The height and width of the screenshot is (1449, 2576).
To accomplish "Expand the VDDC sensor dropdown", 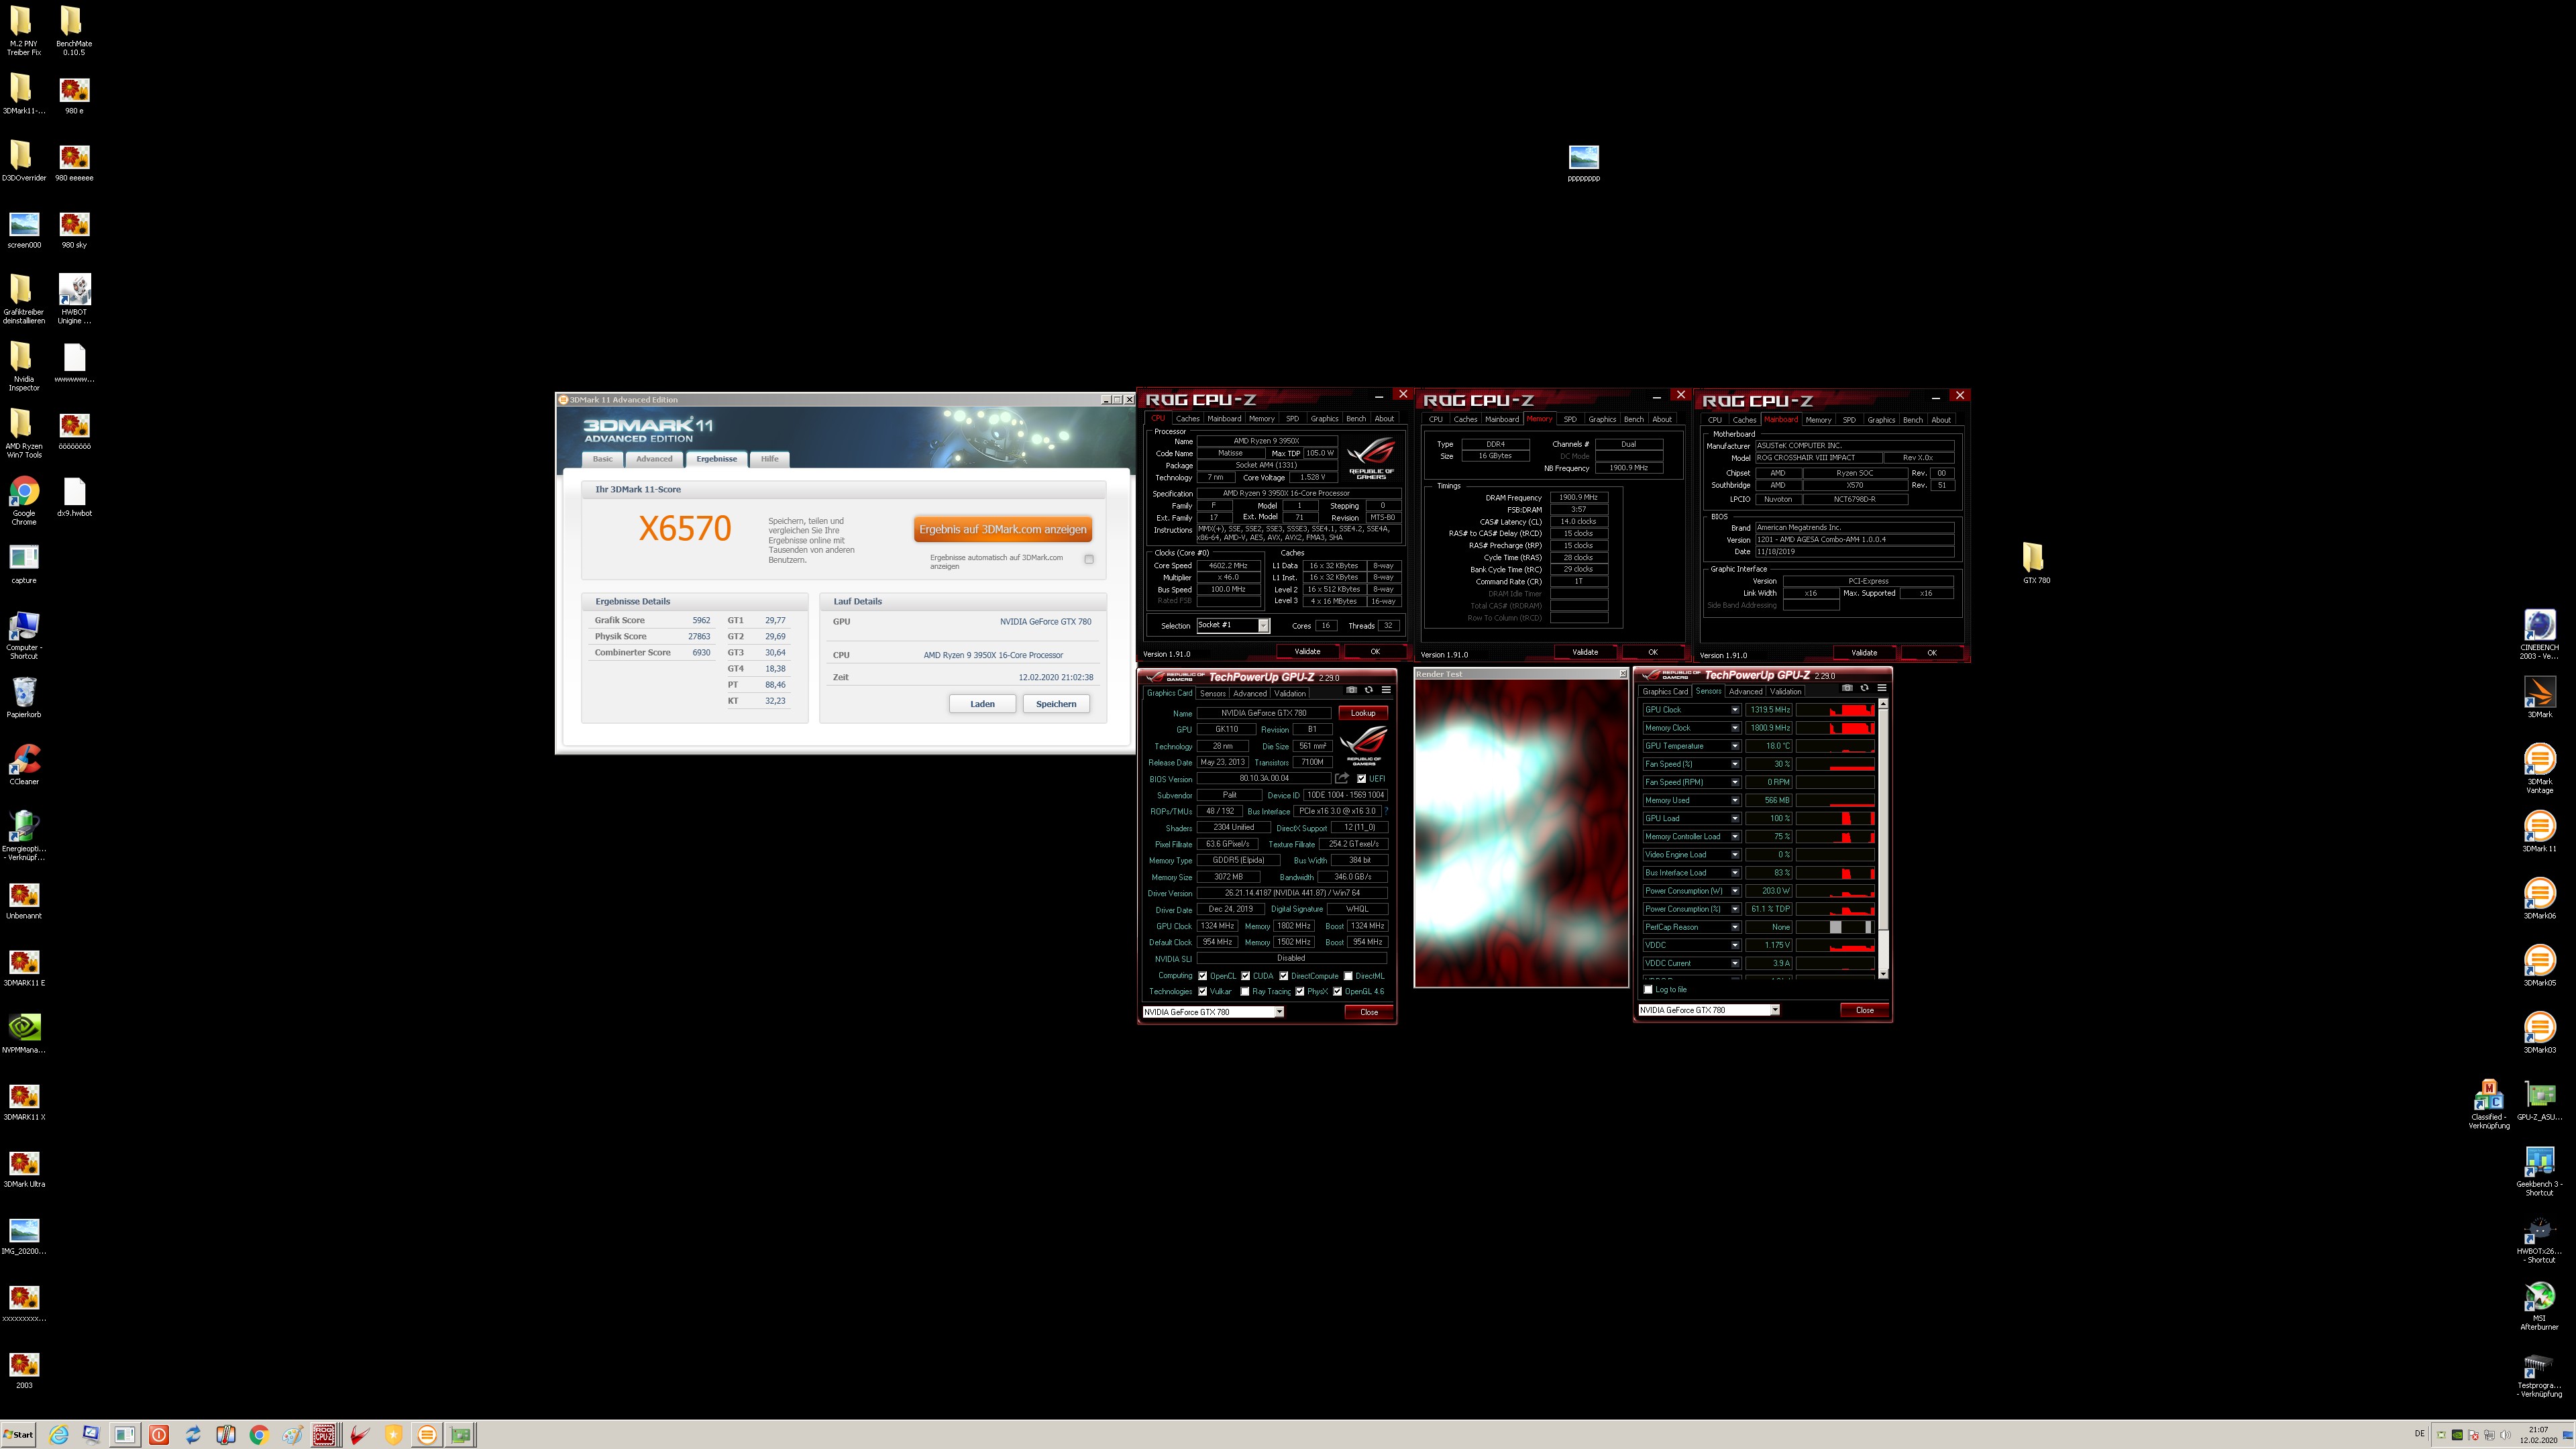I will [x=1735, y=945].
